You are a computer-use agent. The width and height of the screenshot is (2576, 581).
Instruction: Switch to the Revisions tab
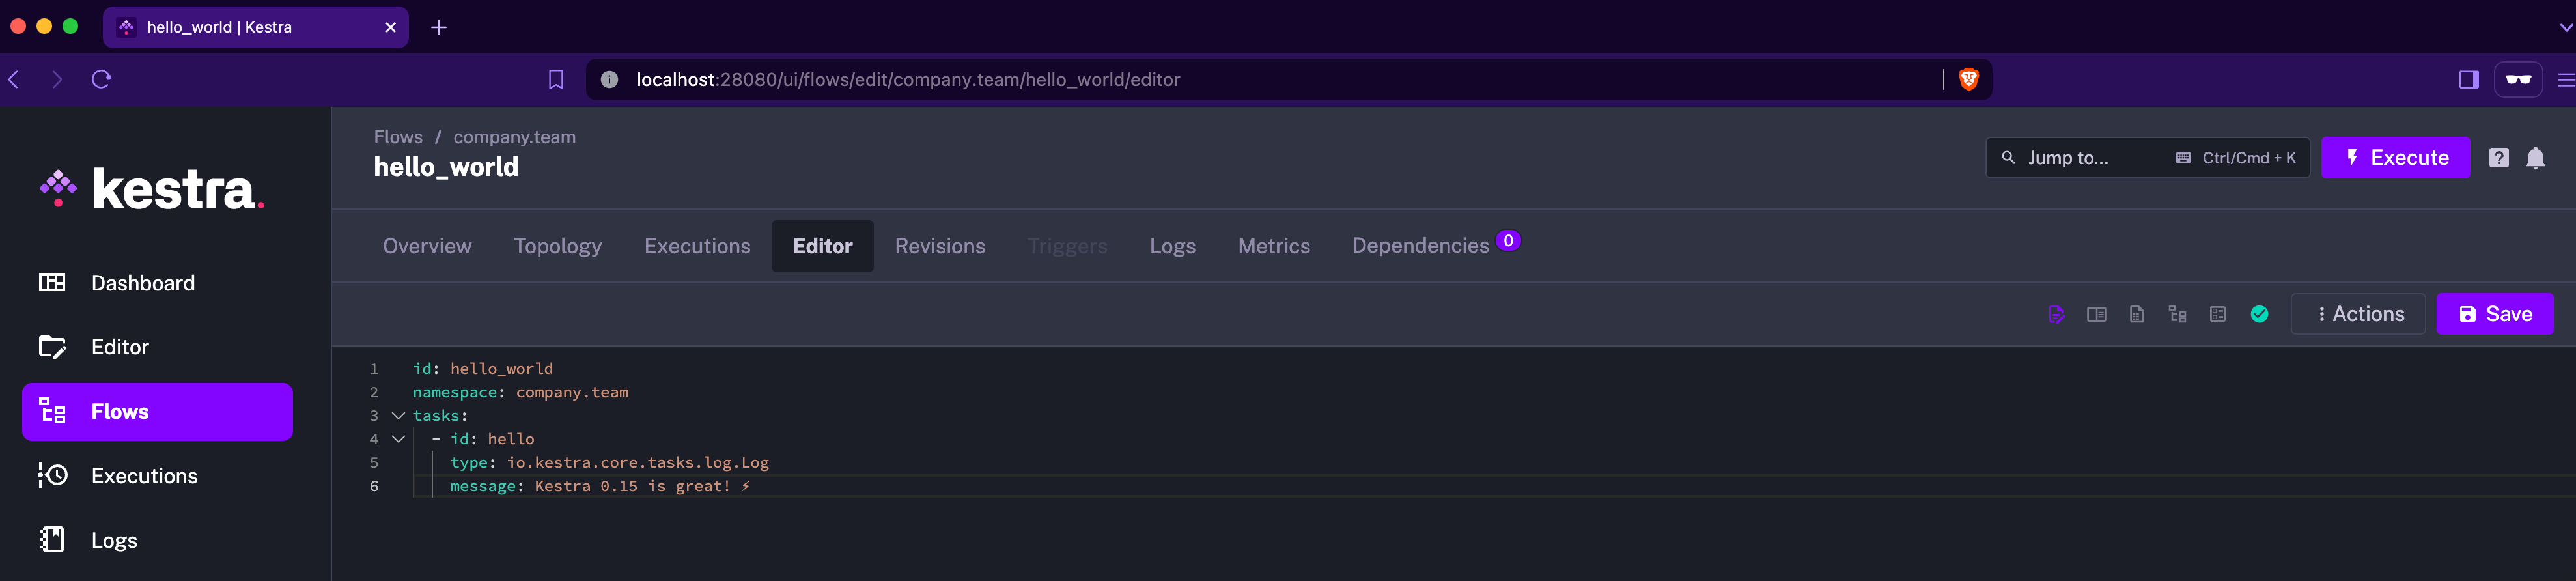tap(939, 245)
